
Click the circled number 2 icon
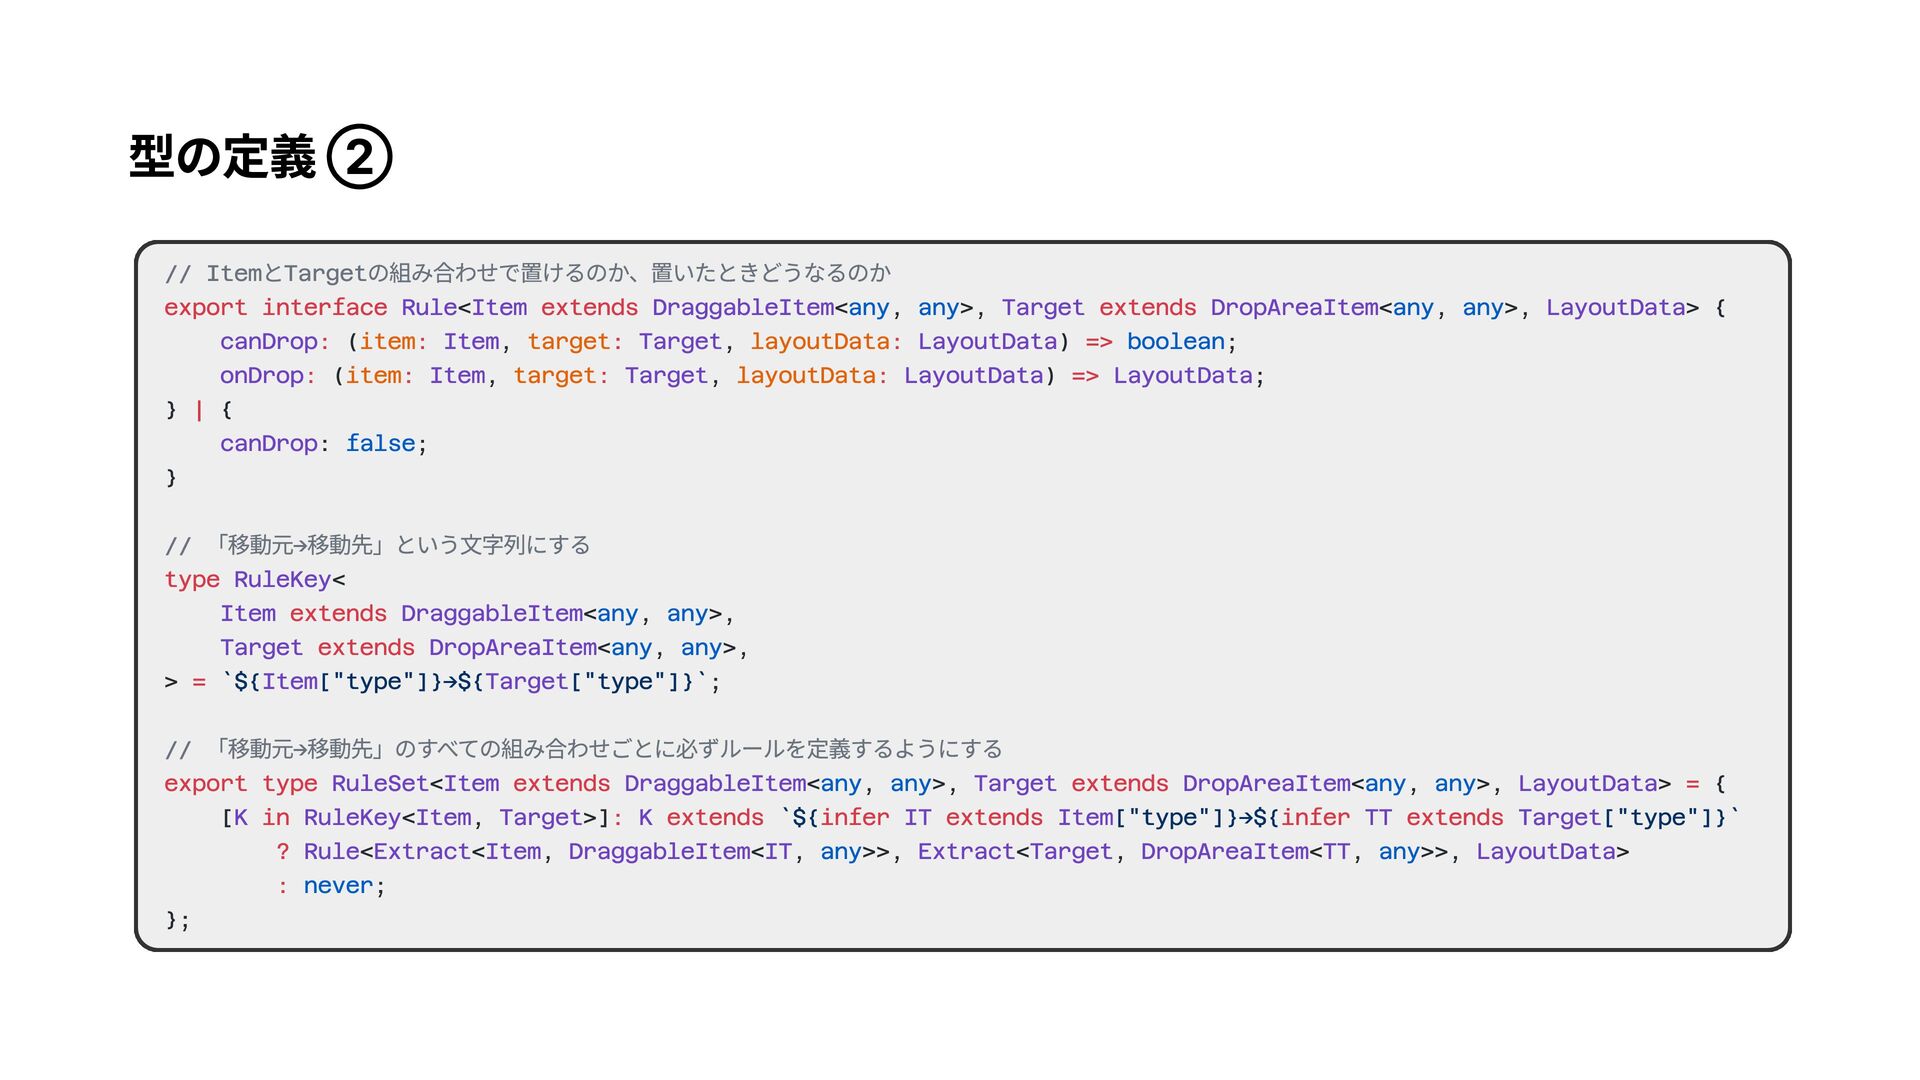click(x=360, y=157)
